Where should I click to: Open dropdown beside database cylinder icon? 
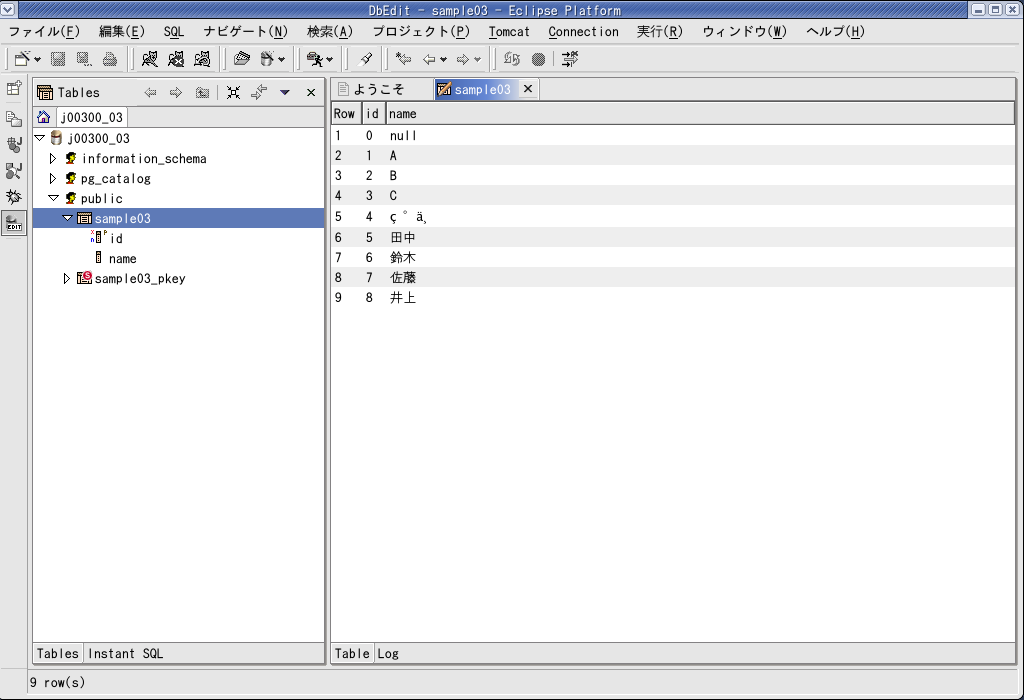(281, 60)
